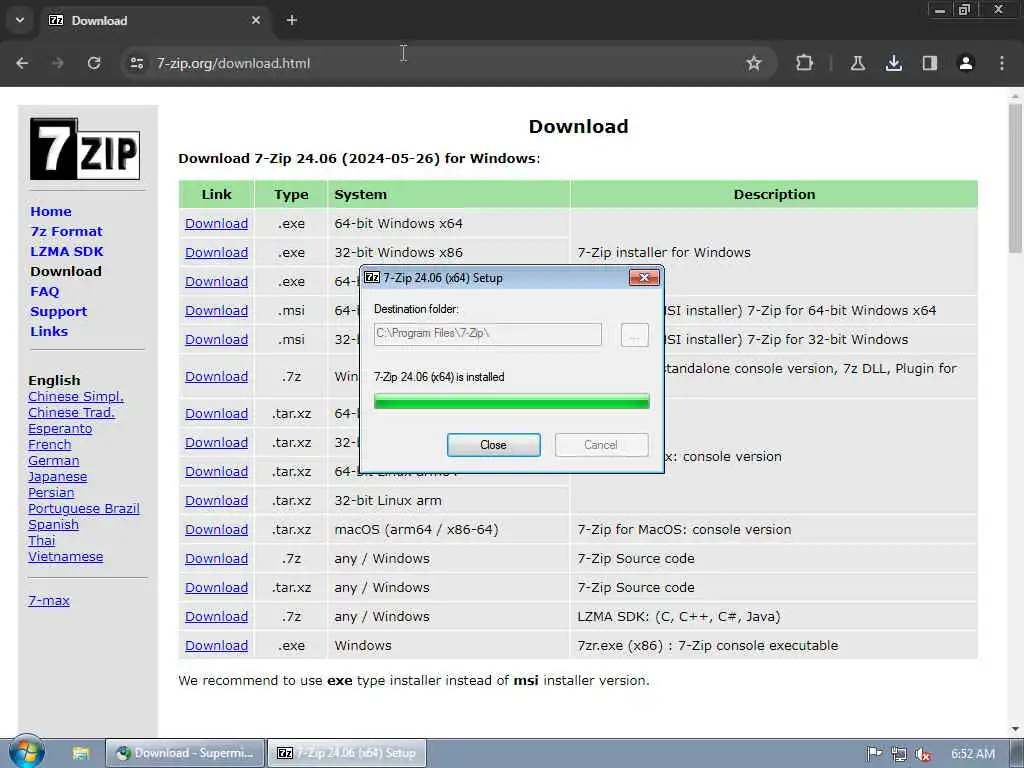Open the Windows Start orb
Image resolution: width=1024 pixels, height=768 pixels.
tap(26, 752)
